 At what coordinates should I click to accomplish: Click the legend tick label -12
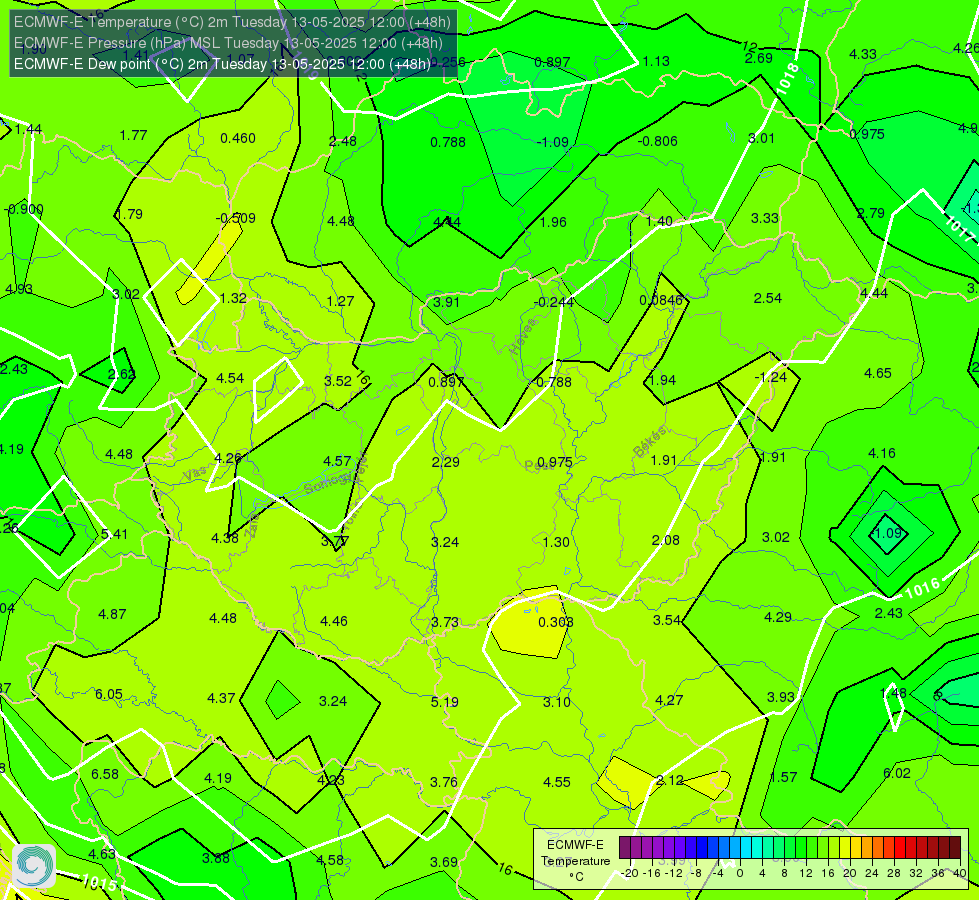[674, 873]
